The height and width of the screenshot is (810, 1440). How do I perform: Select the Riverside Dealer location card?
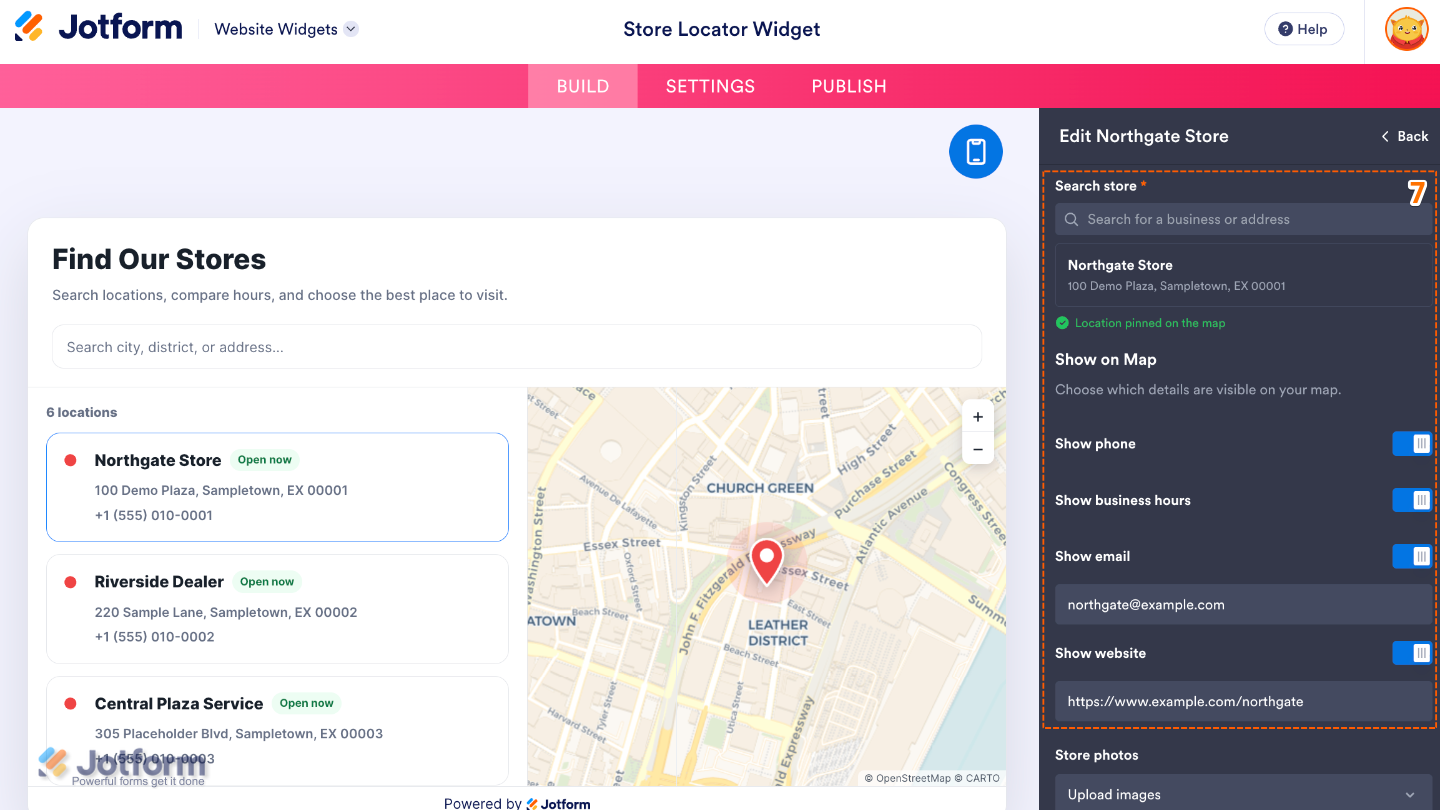pyautogui.click(x=277, y=609)
